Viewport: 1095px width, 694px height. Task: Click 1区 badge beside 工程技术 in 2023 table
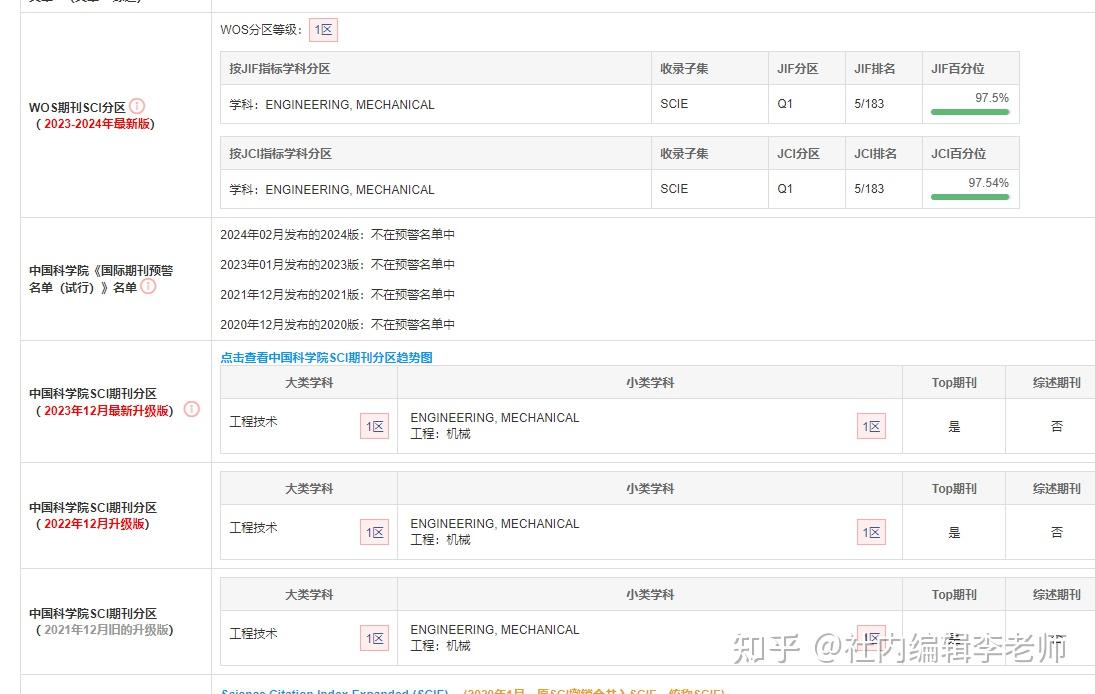pos(374,425)
